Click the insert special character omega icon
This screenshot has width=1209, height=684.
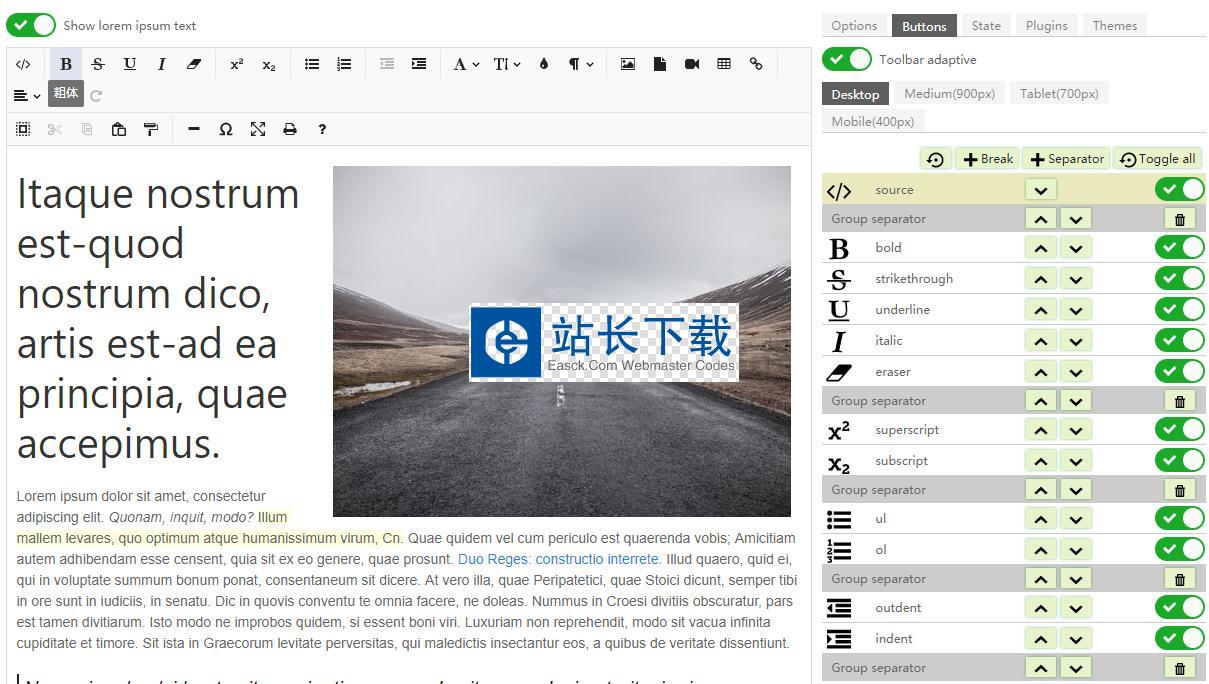(226, 129)
